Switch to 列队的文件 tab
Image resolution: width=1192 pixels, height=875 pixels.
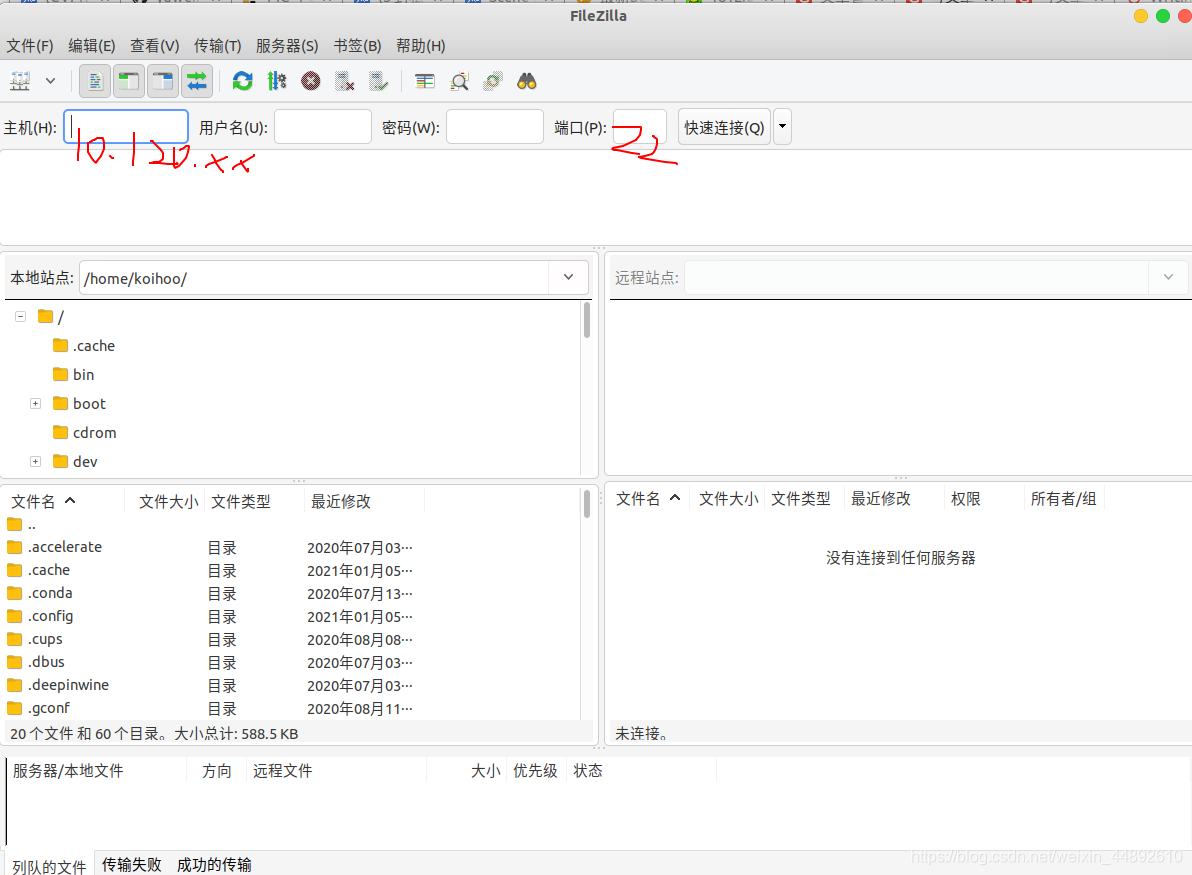49,866
